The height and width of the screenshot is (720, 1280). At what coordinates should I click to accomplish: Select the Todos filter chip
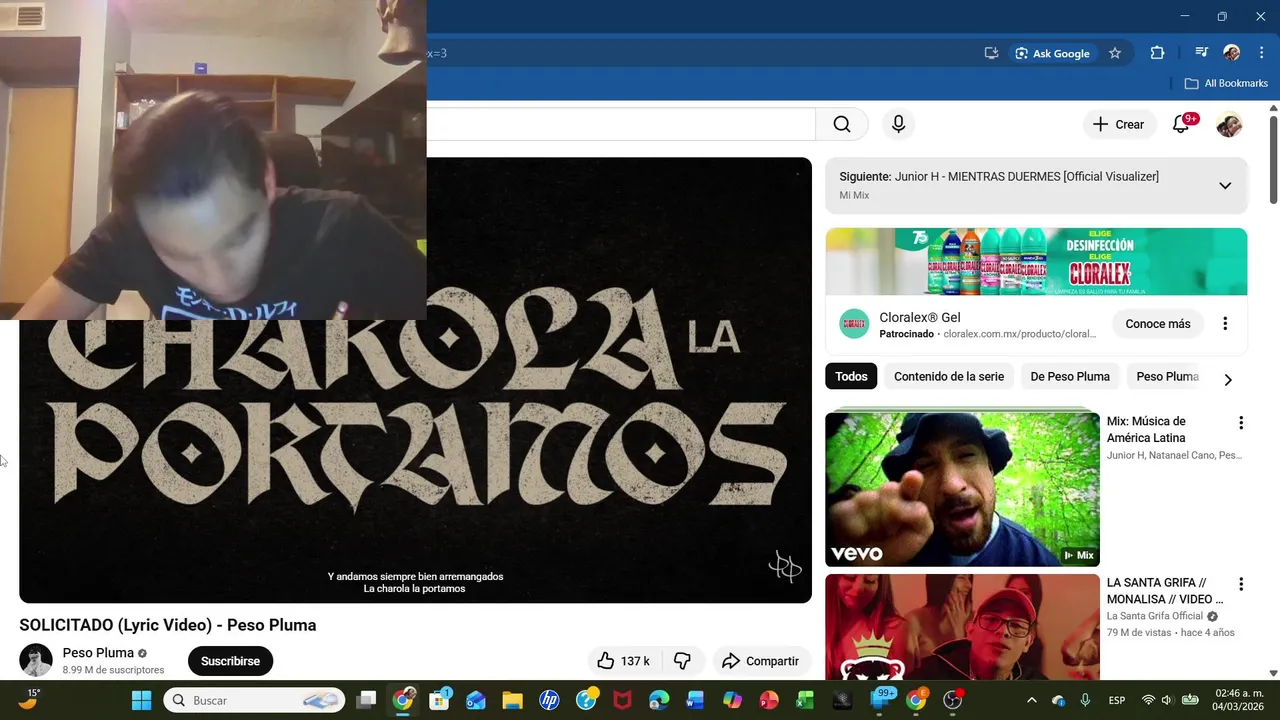851,376
